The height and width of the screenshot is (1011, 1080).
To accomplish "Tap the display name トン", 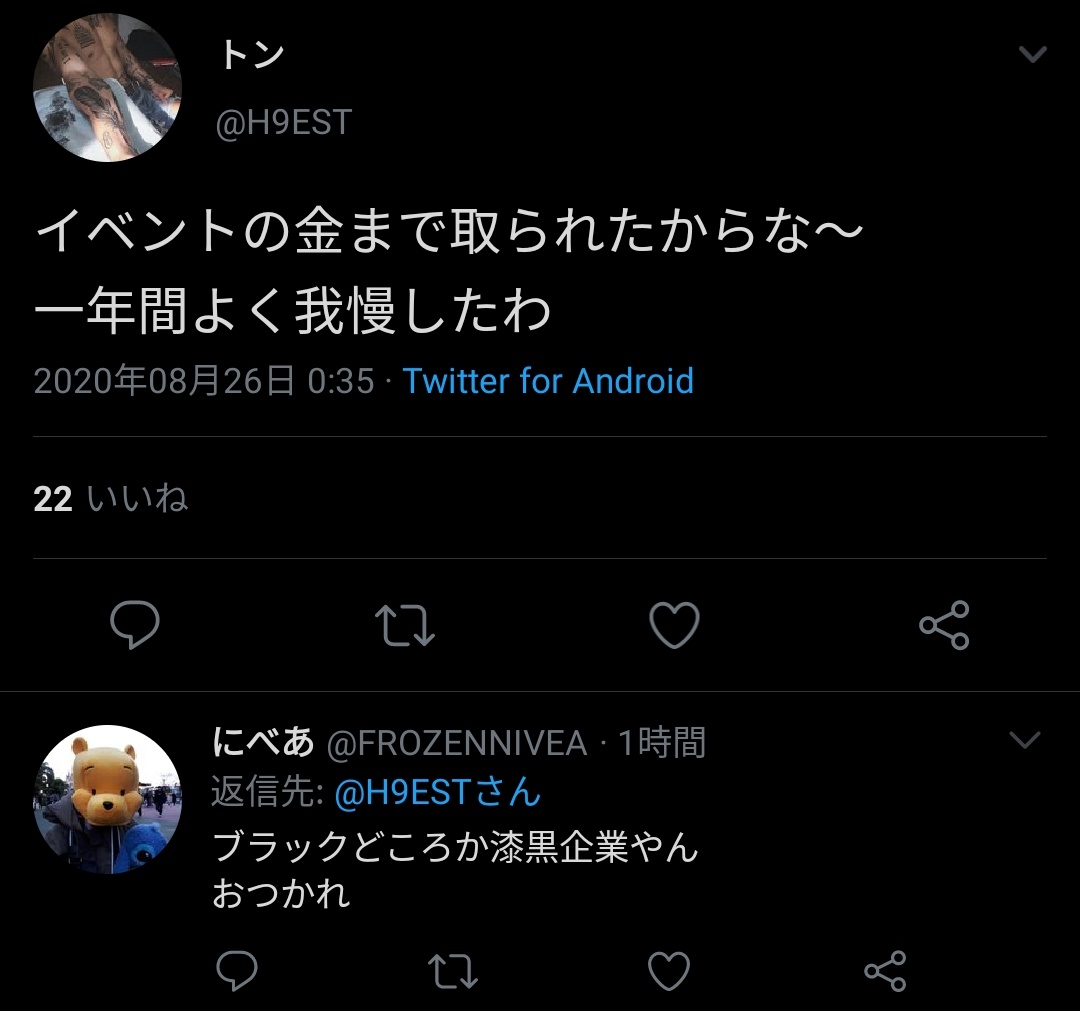I will pyautogui.click(x=251, y=54).
